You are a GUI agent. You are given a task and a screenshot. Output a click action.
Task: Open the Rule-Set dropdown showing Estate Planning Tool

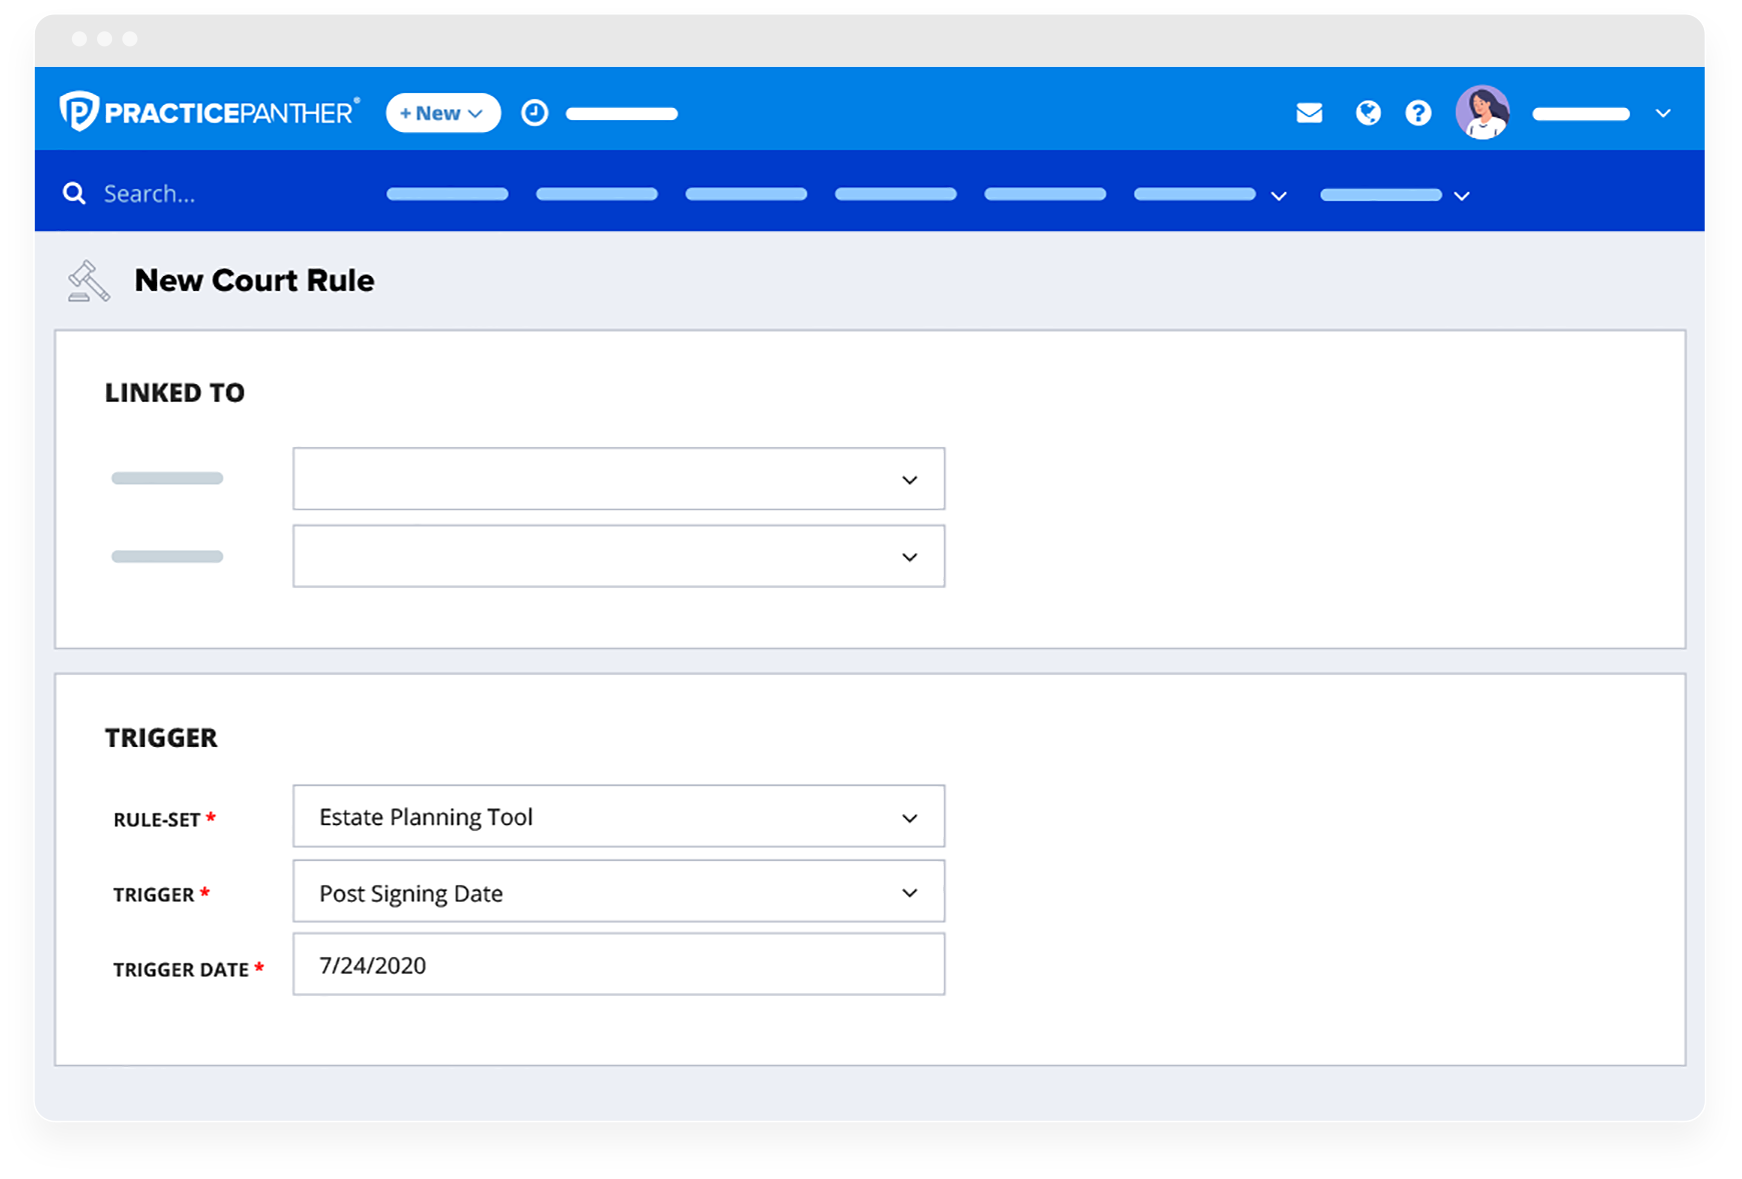618,817
